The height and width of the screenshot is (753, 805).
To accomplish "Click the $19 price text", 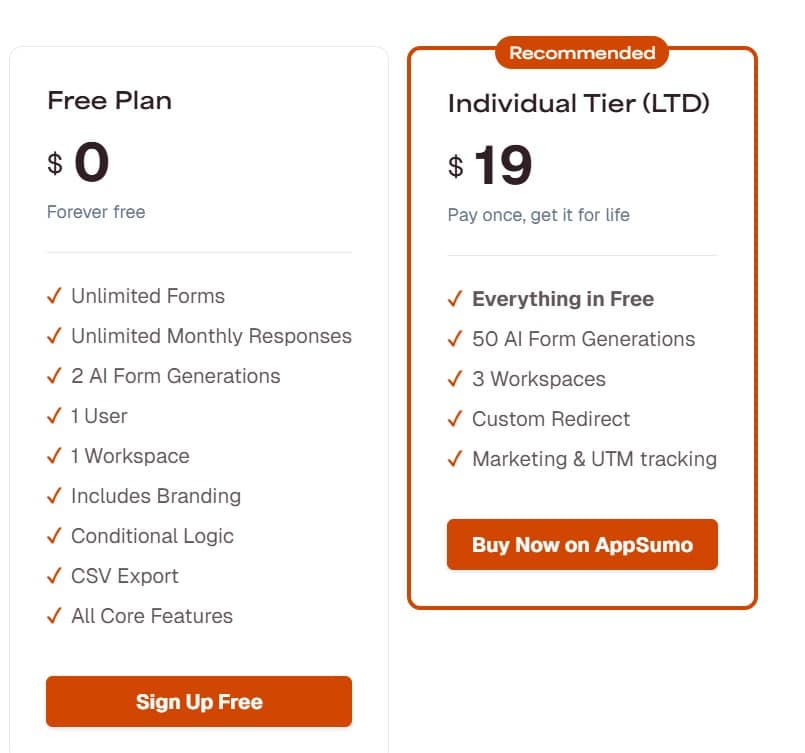I will 491,166.
